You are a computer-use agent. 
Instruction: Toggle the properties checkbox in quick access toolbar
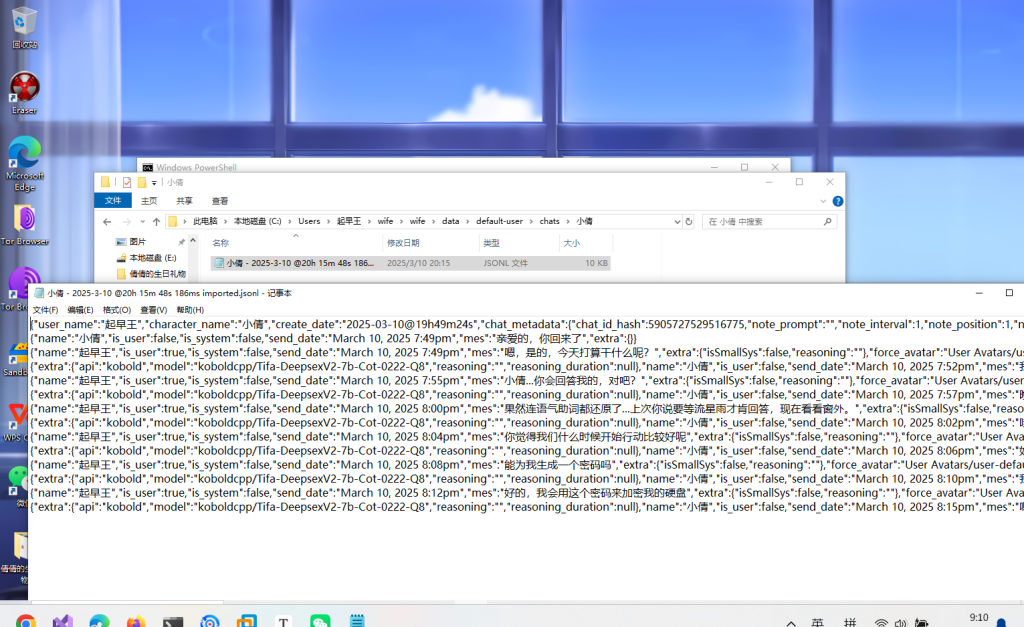point(127,182)
